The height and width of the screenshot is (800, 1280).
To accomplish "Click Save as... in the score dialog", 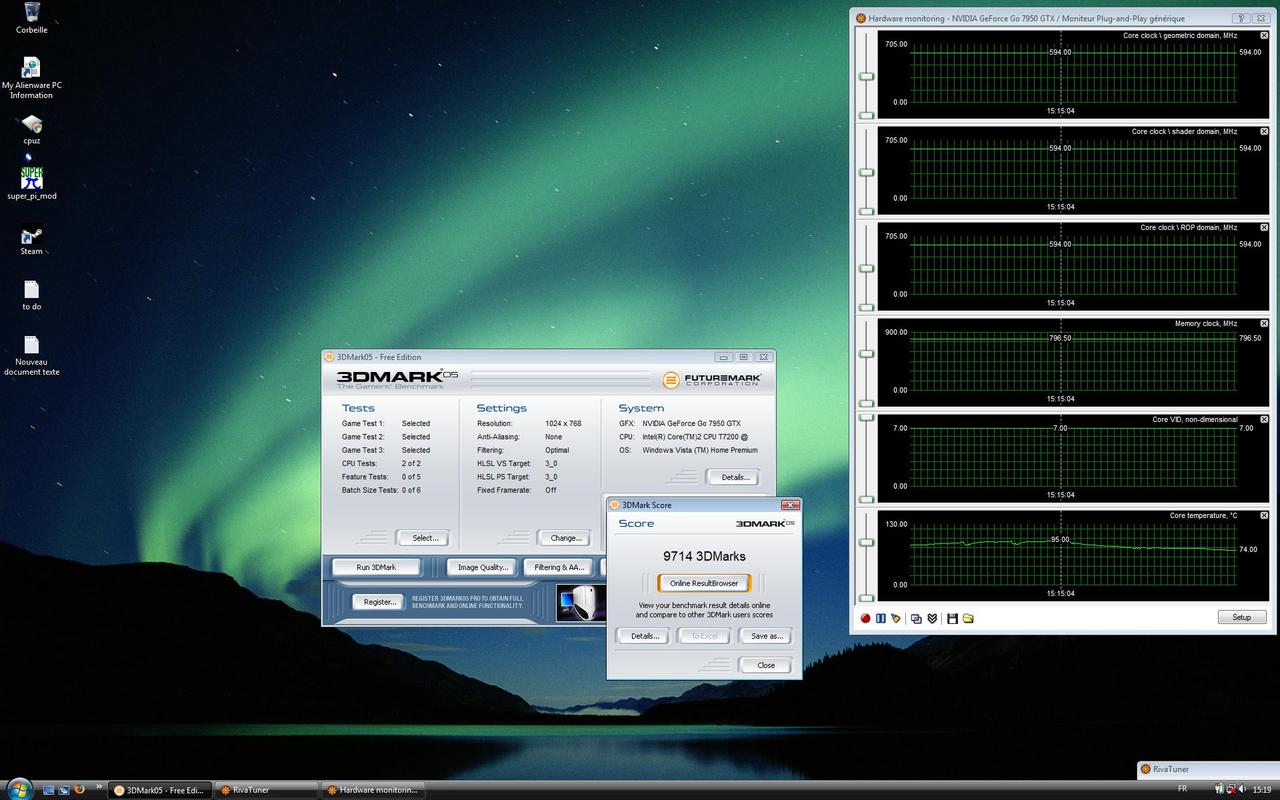I will (766, 636).
